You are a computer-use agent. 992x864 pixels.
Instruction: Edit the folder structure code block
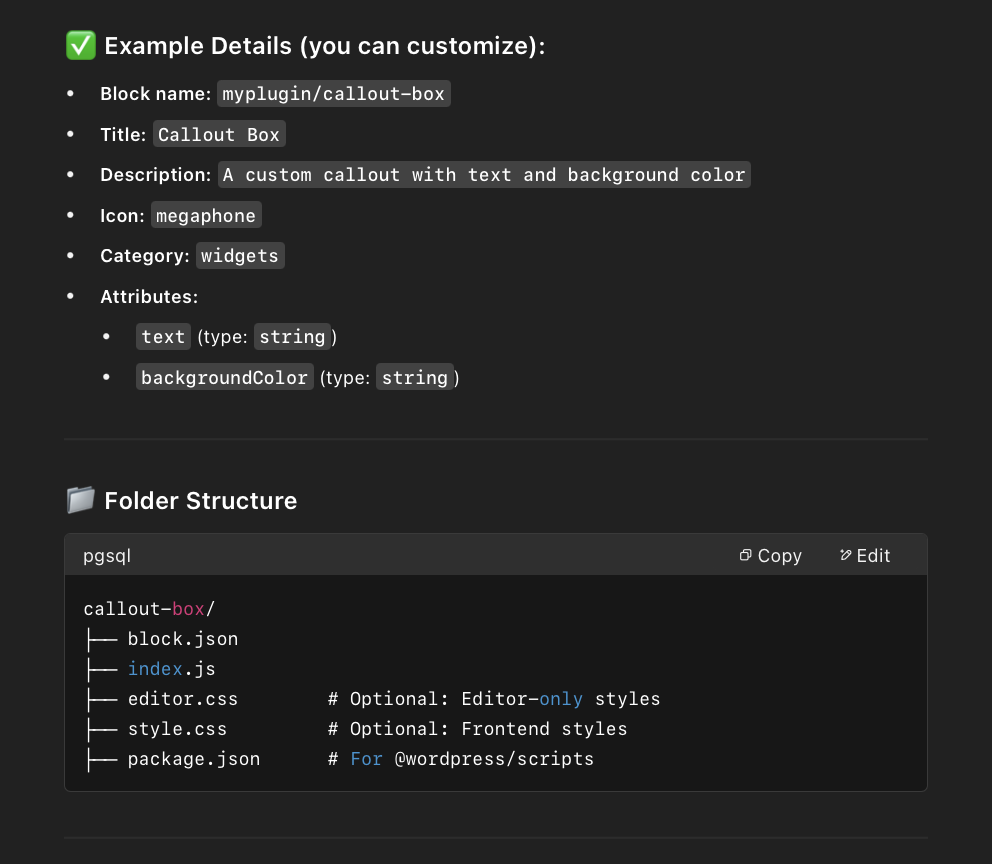tap(865, 555)
